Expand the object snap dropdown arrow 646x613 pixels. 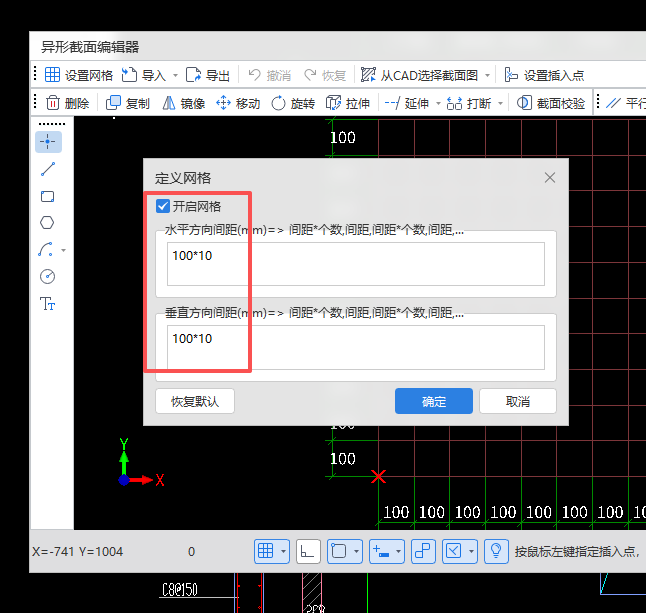click(356, 551)
